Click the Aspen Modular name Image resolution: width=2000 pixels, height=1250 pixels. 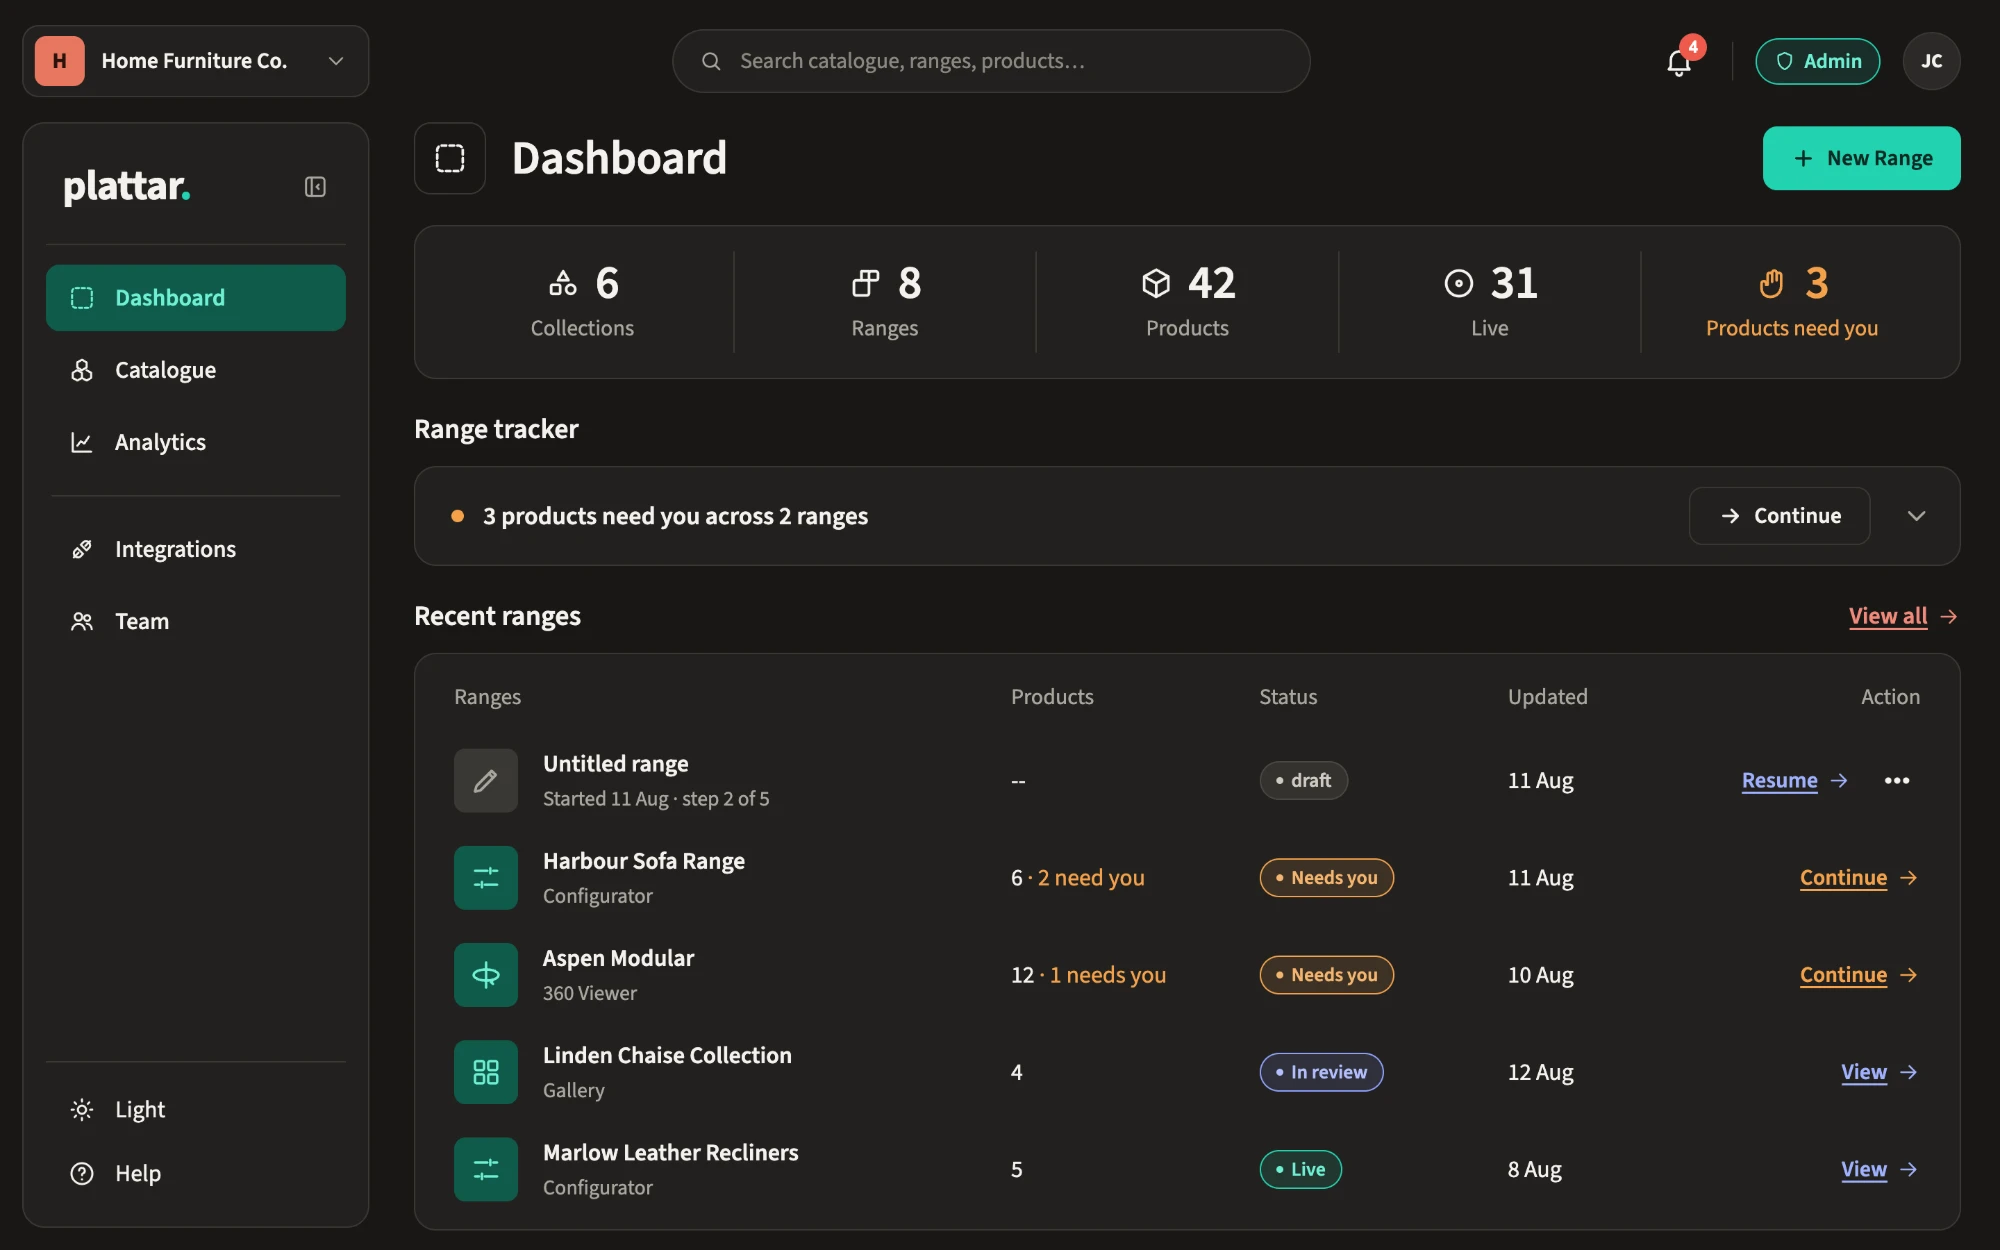point(618,958)
